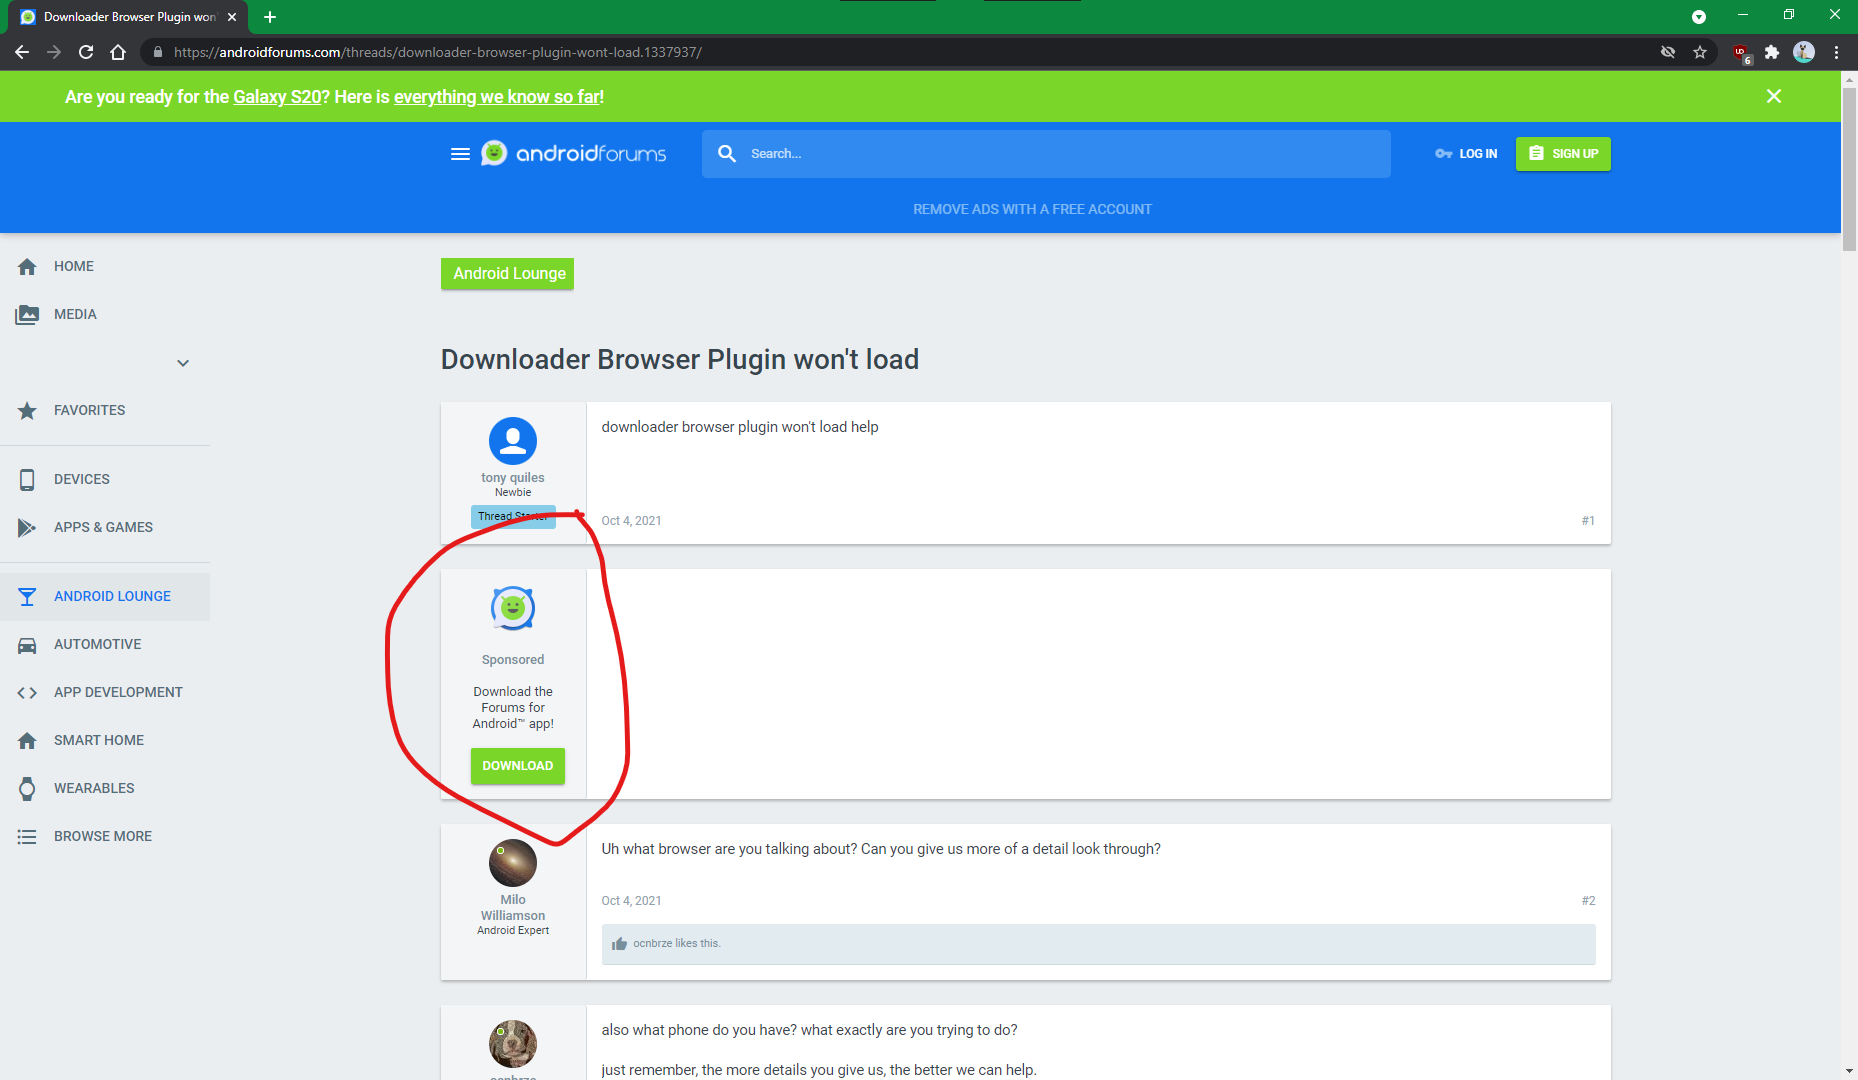
Task: Select the Android Lounge cocktail icon
Action: 27,596
